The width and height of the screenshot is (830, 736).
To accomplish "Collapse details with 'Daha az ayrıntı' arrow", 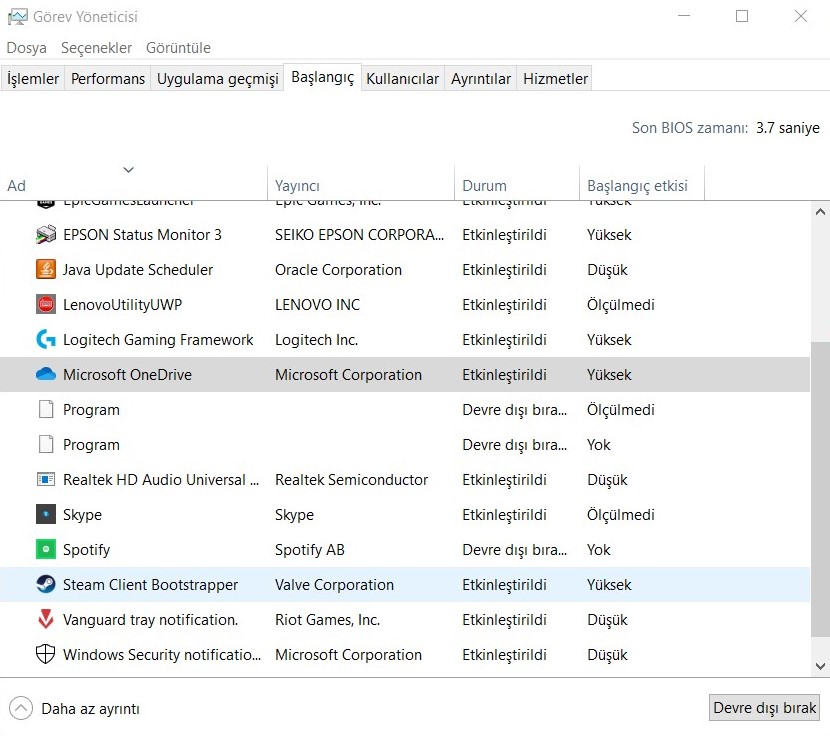I will [x=21, y=708].
